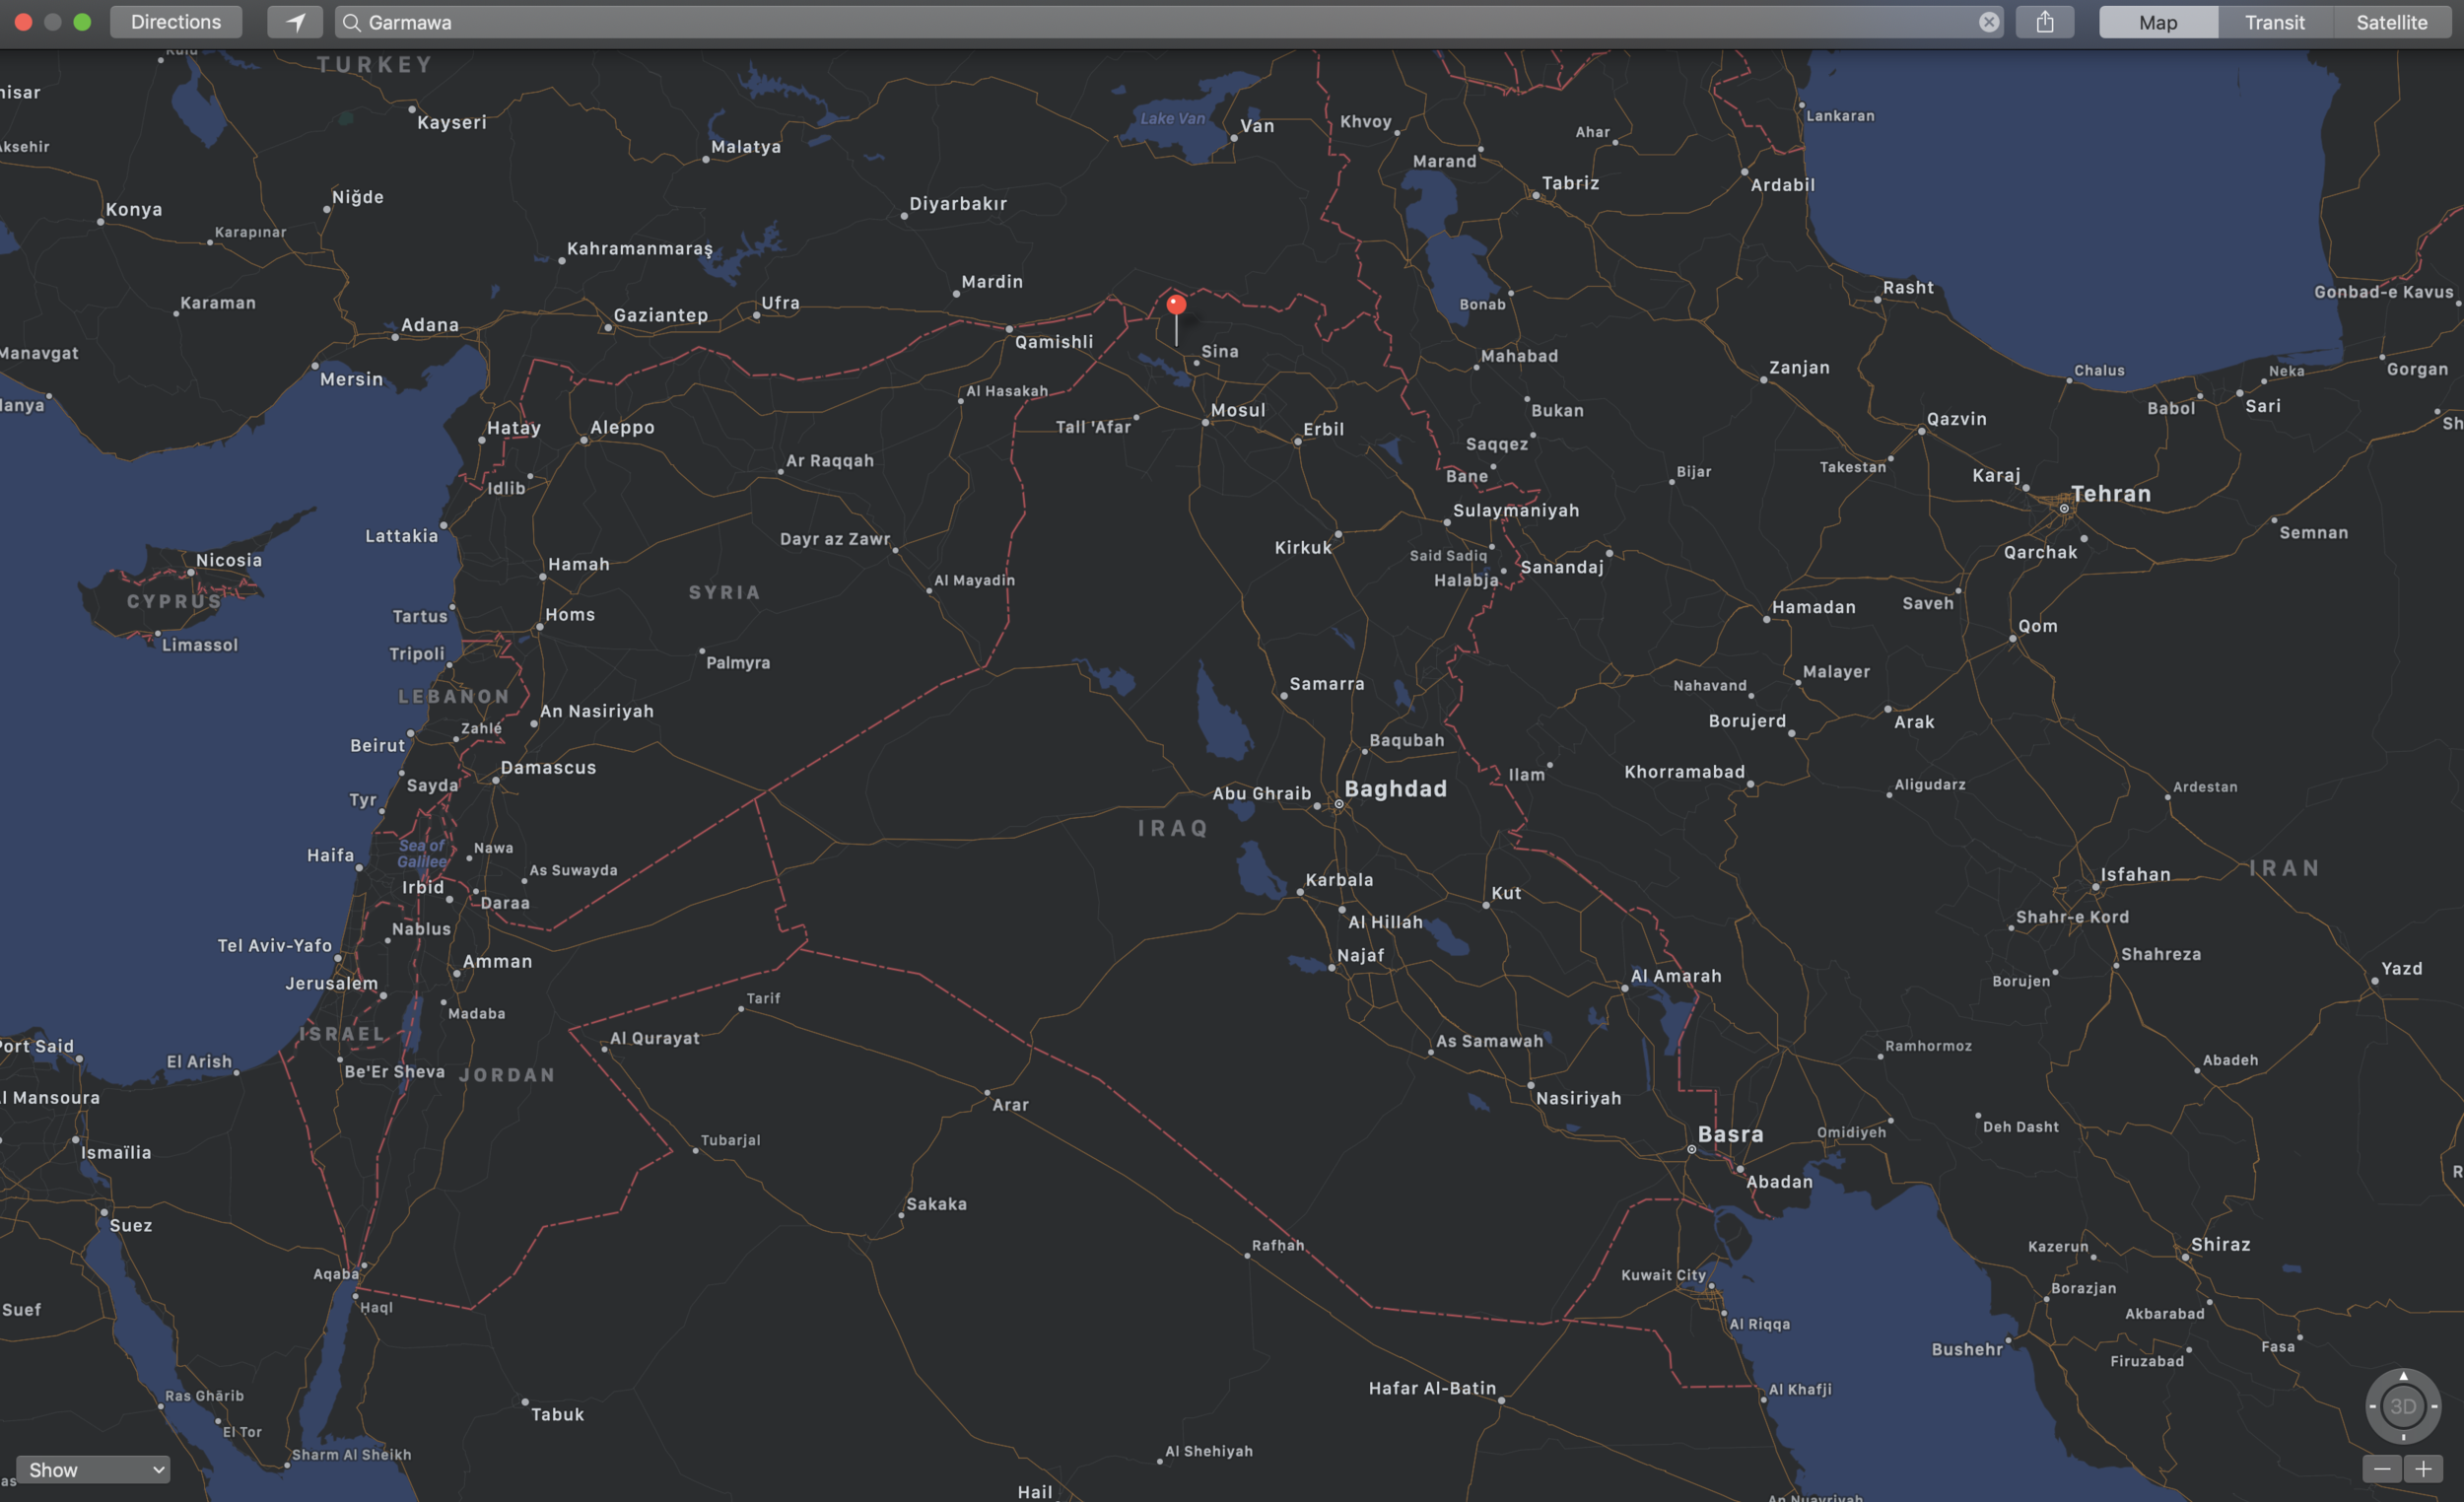Select the standard Map view
The height and width of the screenshot is (1502, 2464).
tap(2158, 22)
